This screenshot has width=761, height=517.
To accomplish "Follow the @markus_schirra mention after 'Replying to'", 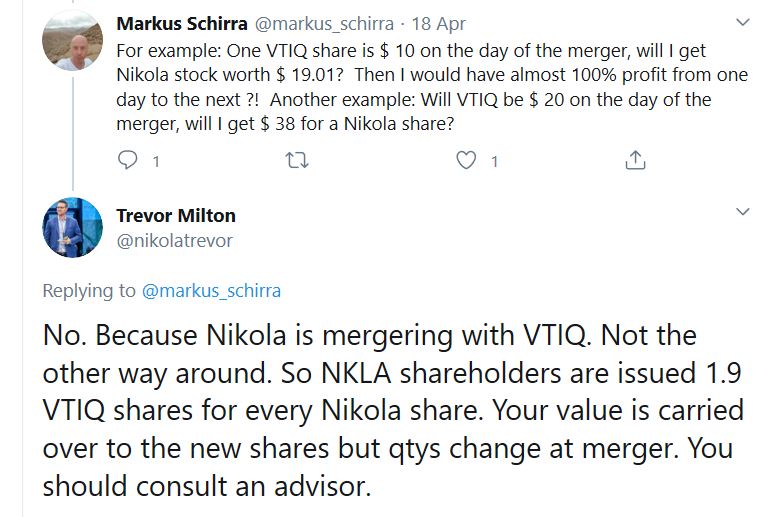I will [211, 291].
